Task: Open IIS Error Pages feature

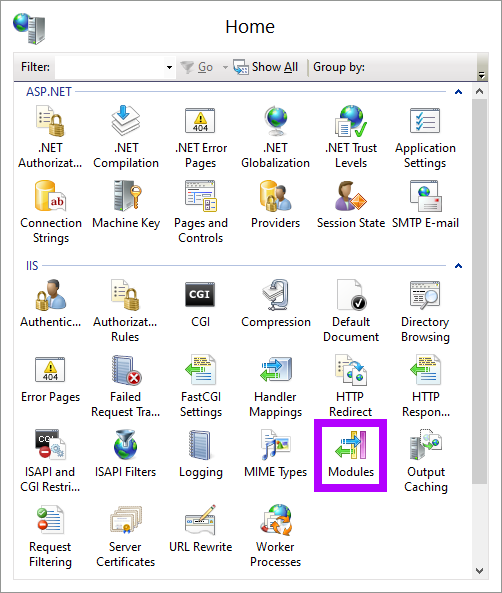Action: (50, 379)
